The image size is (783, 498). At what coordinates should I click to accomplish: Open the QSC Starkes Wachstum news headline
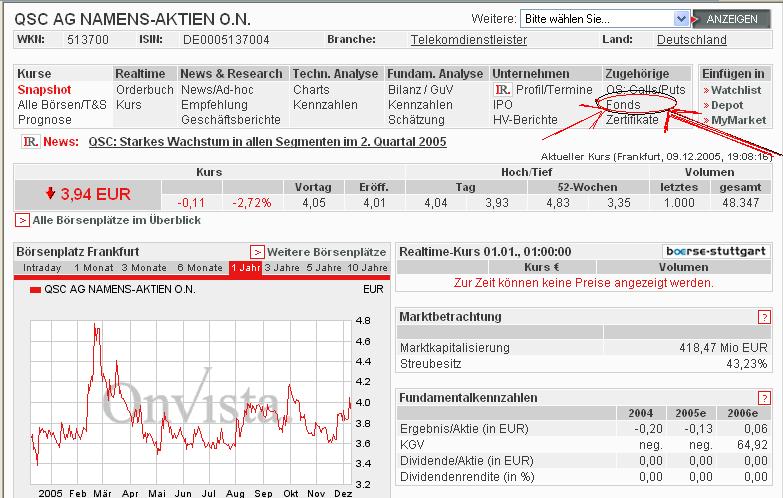[268, 142]
